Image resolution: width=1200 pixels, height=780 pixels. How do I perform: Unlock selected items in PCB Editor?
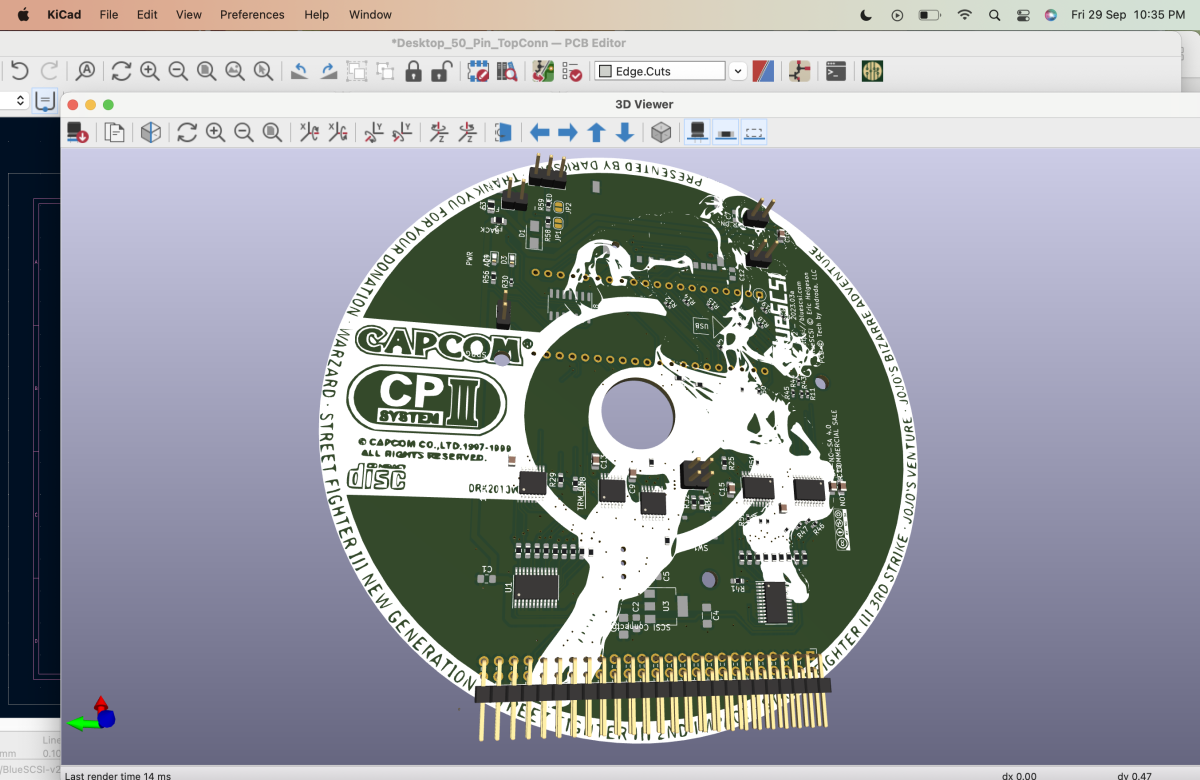[x=441, y=71]
